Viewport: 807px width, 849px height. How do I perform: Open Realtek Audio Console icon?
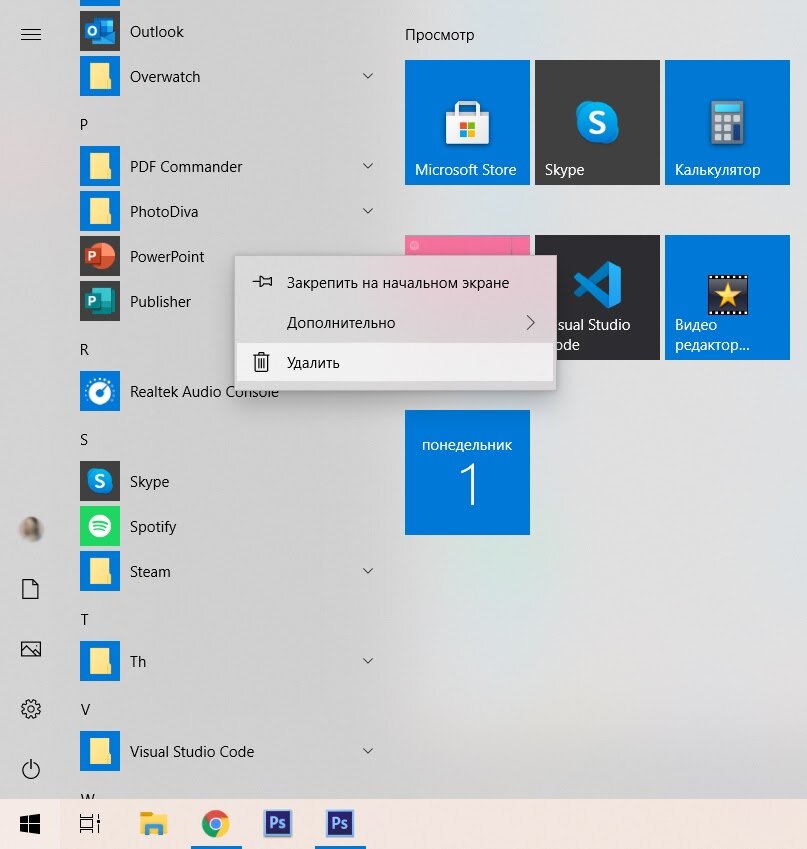click(100, 391)
